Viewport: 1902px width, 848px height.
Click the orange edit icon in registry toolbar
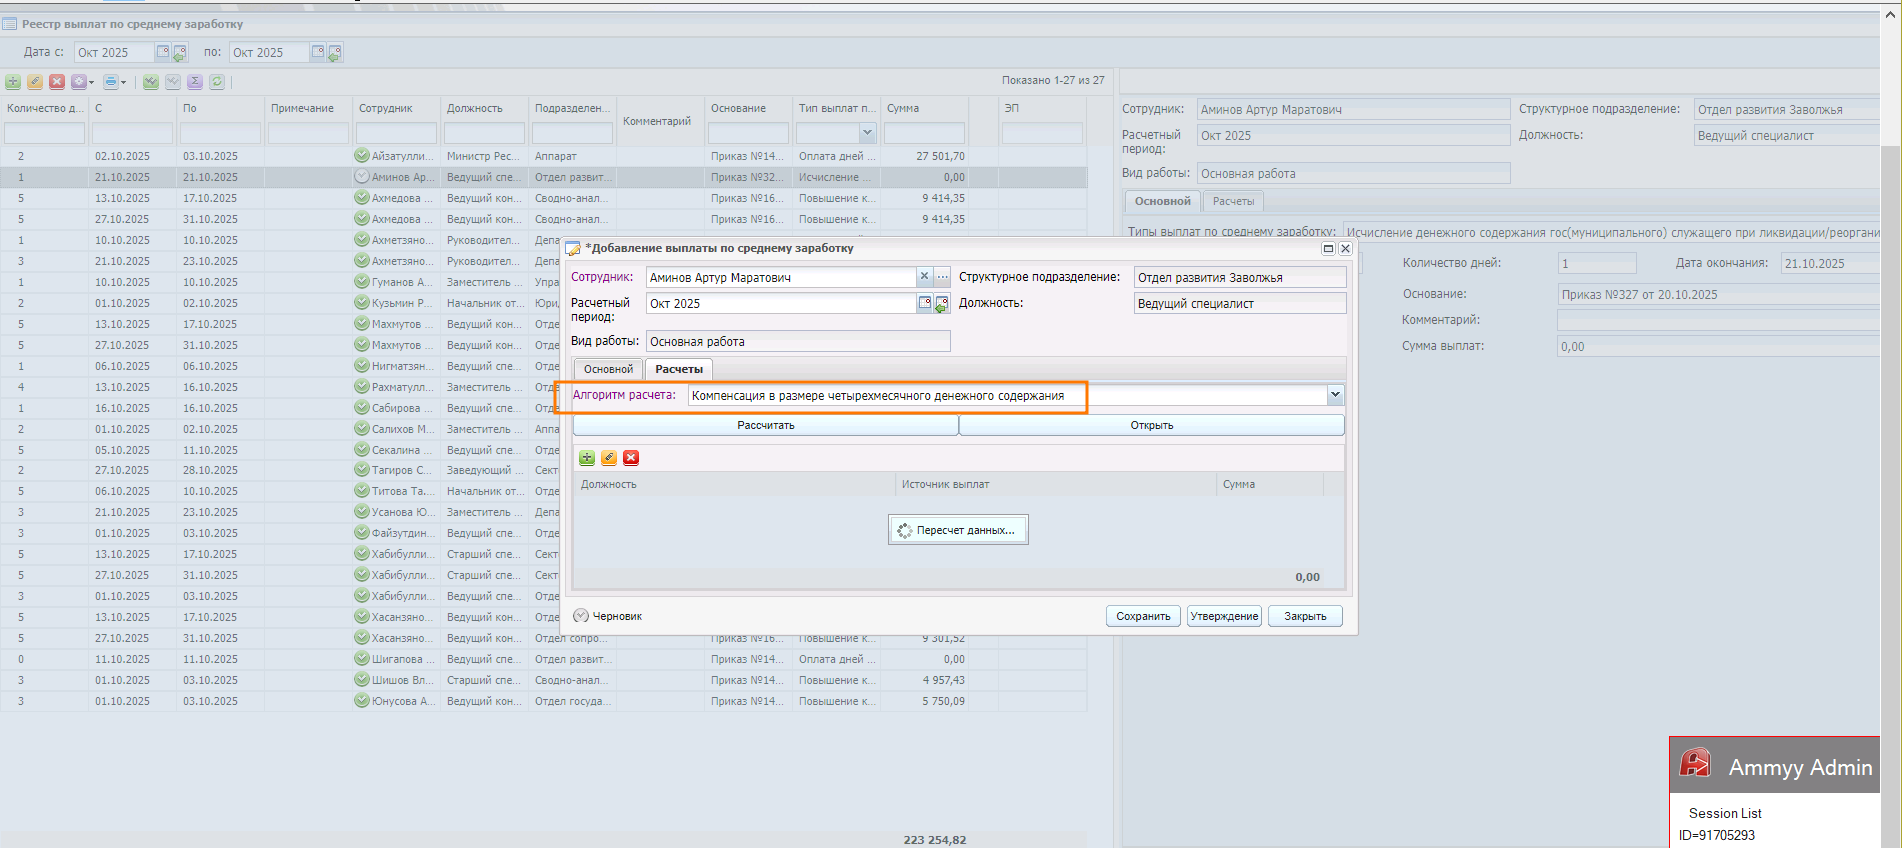pyautogui.click(x=35, y=82)
